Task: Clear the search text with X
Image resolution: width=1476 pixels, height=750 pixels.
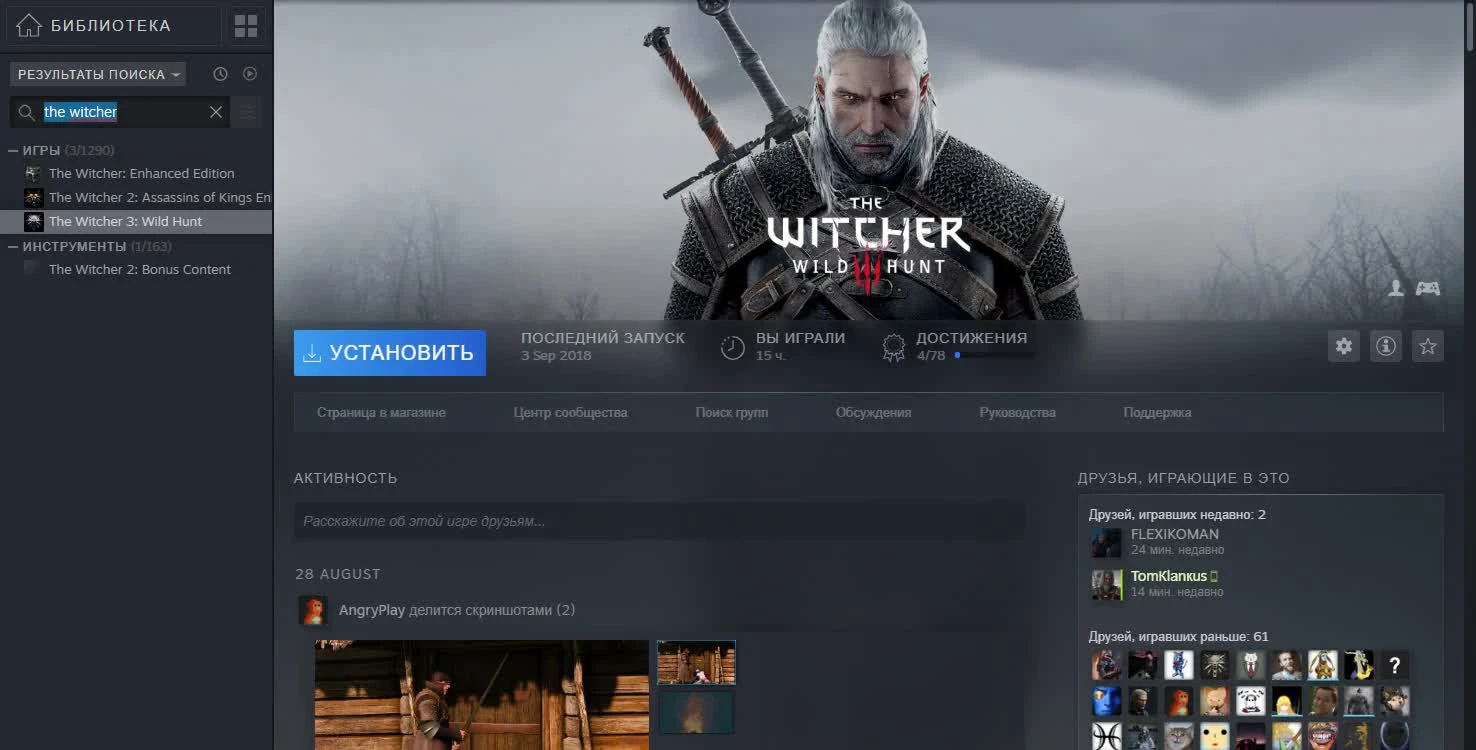Action: [216, 112]
